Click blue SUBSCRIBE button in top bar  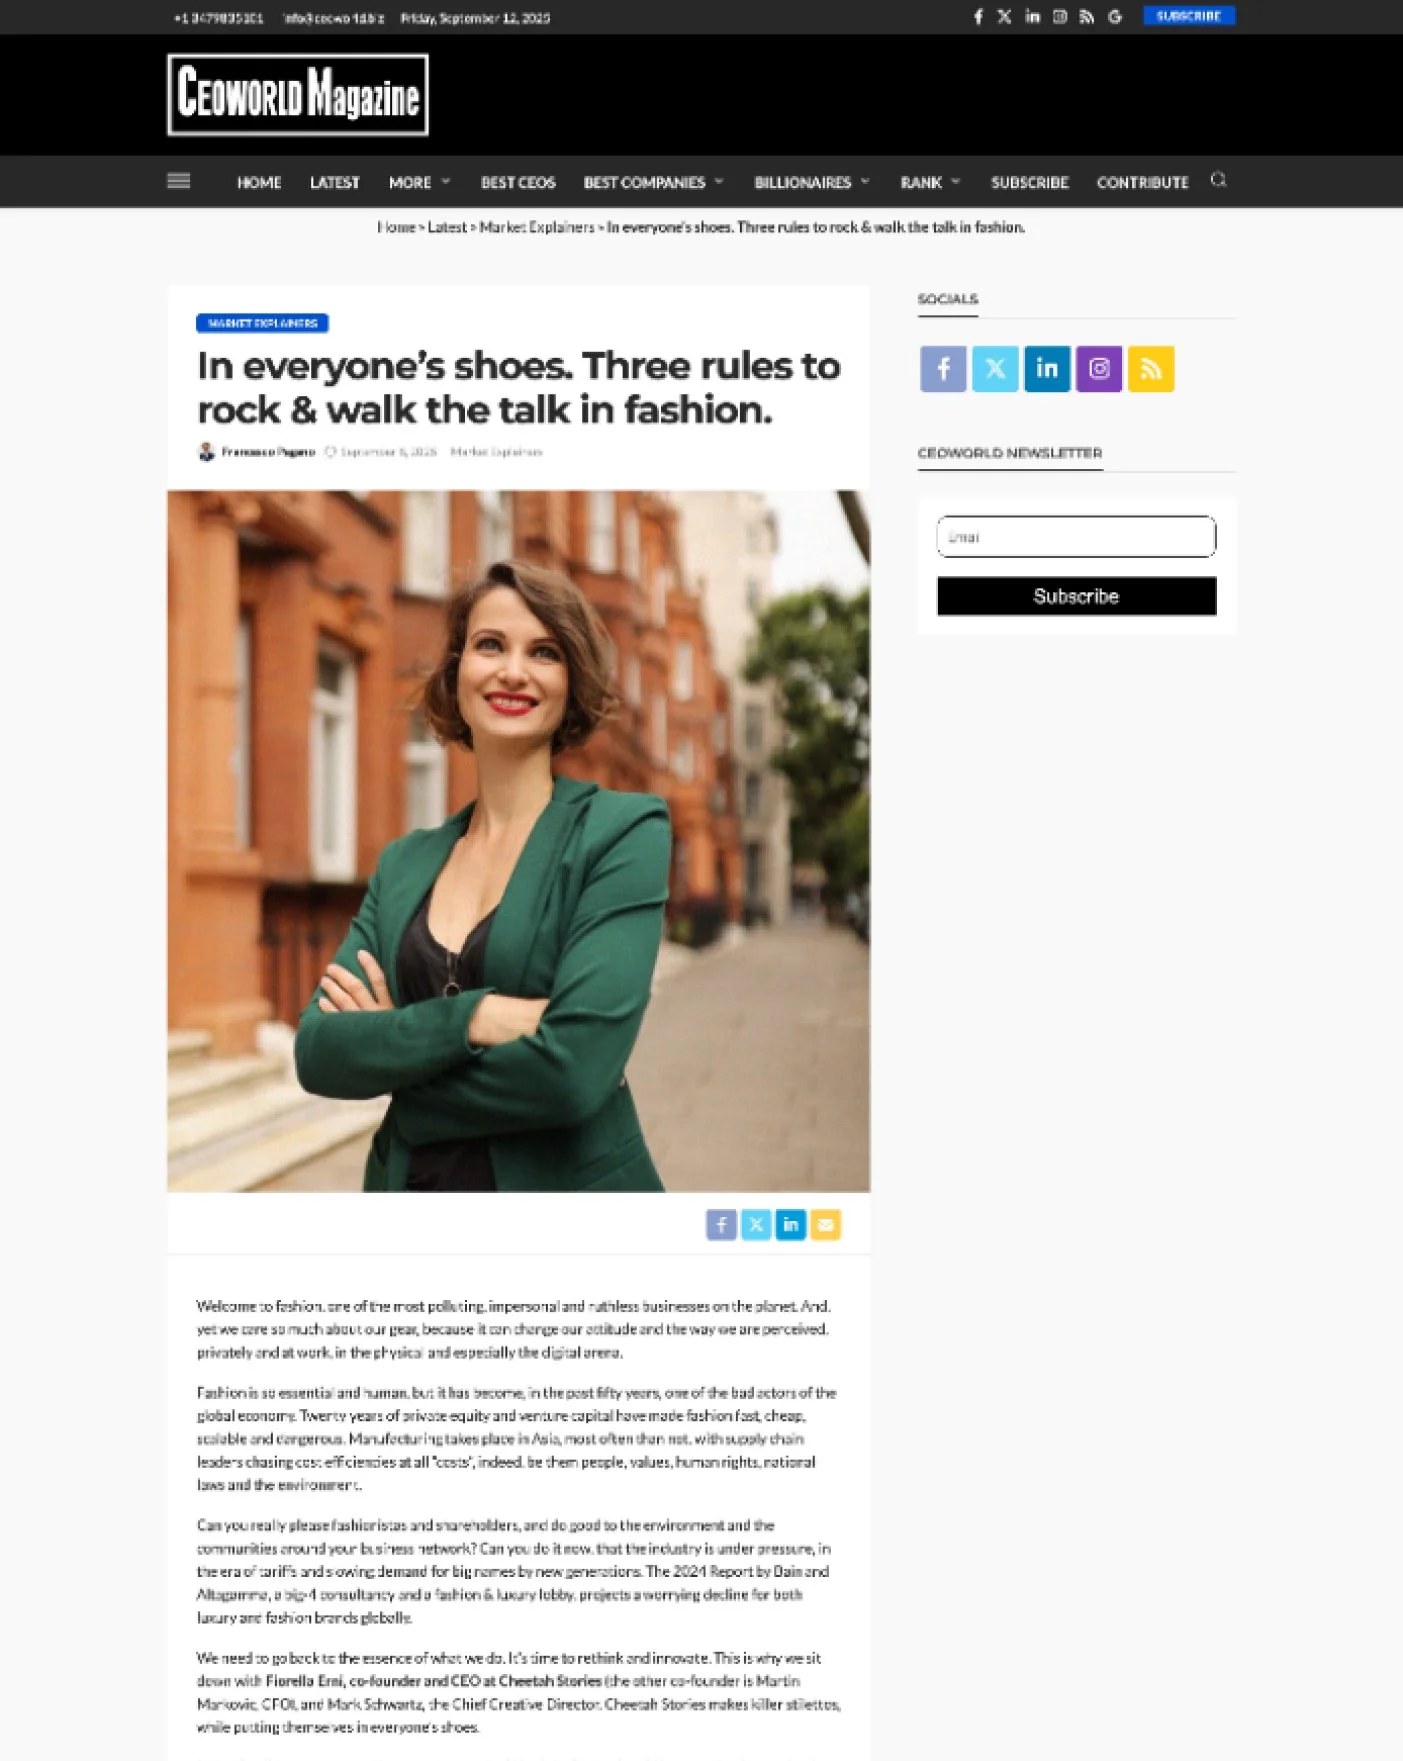(x=1189, y=16)
